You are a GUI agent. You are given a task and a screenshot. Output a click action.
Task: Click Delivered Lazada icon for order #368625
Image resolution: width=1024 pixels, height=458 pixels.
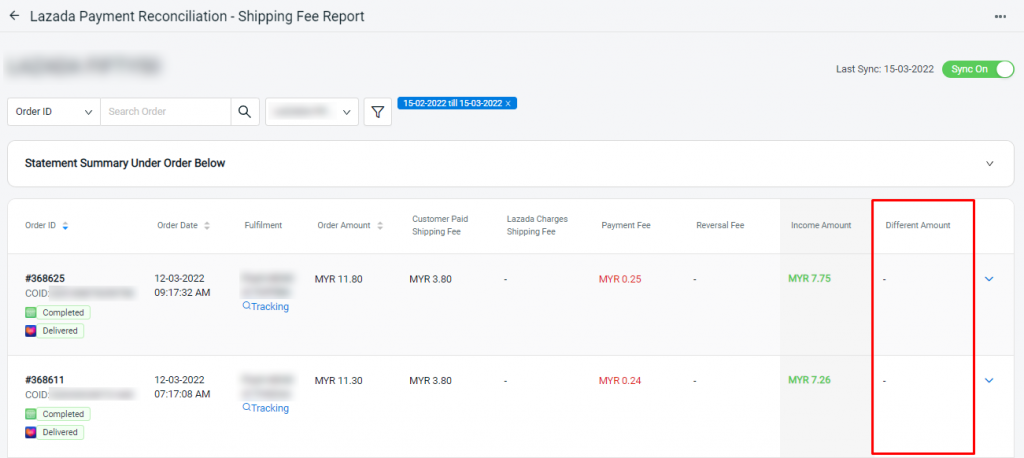pos(31,331)
